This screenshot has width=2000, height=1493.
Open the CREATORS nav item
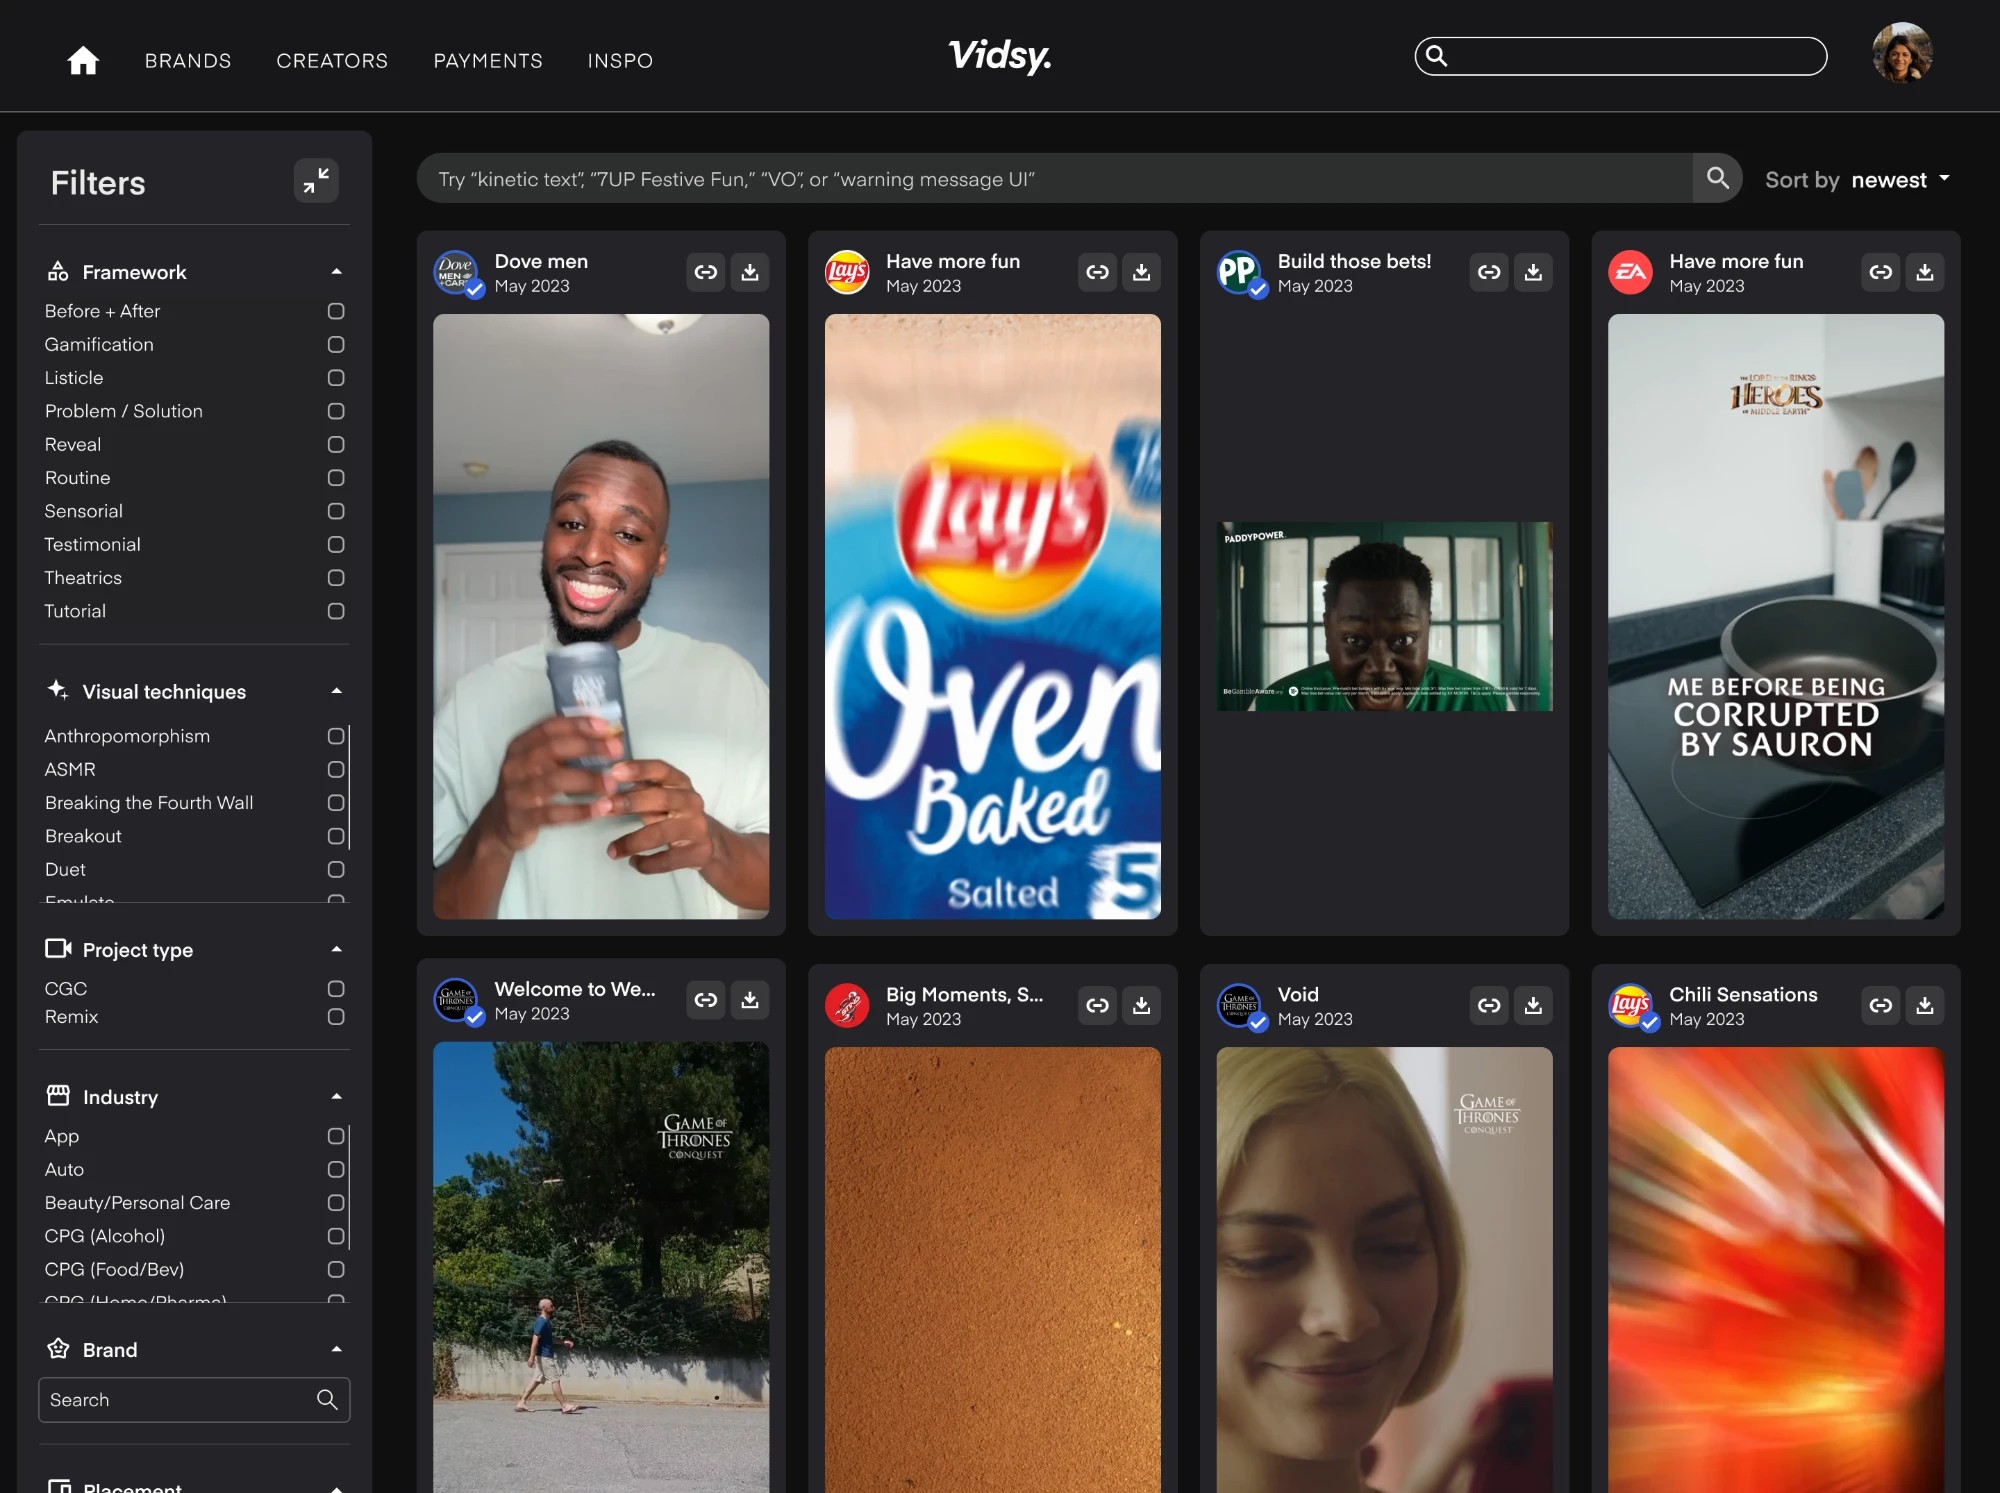(x=332, y=61)
